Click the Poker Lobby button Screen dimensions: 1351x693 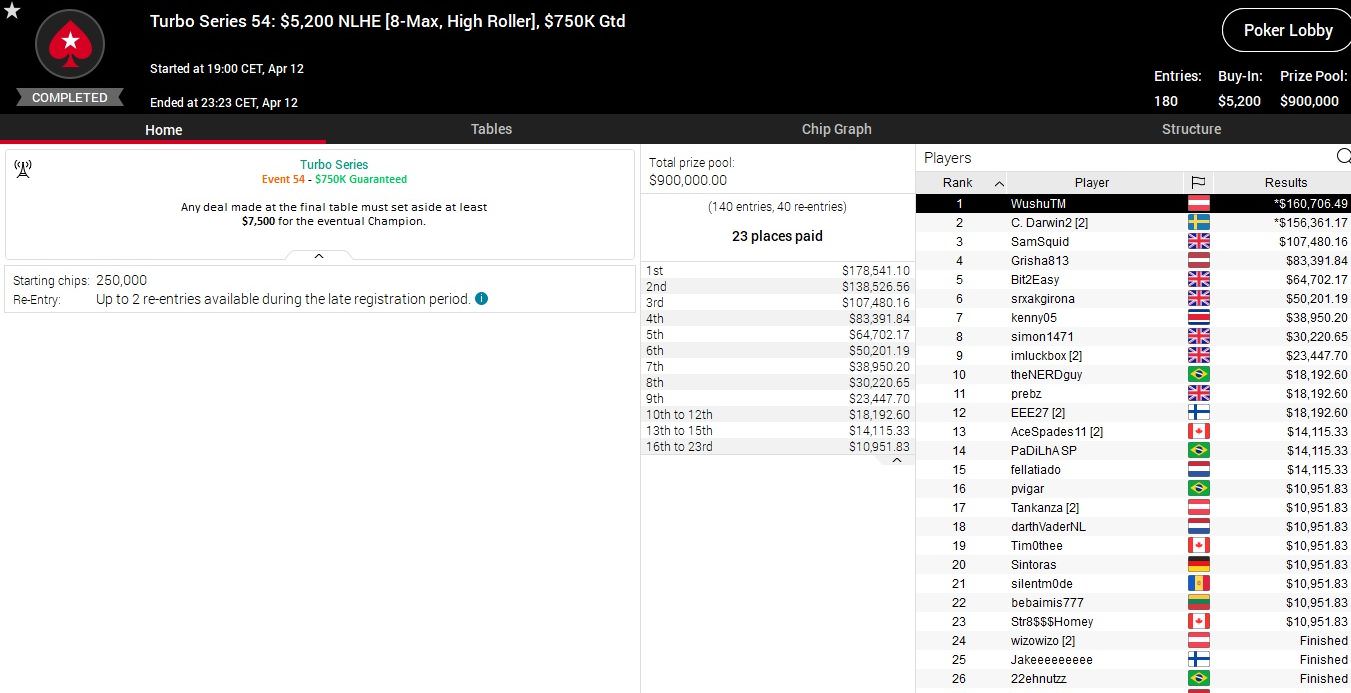[1287, 31]
